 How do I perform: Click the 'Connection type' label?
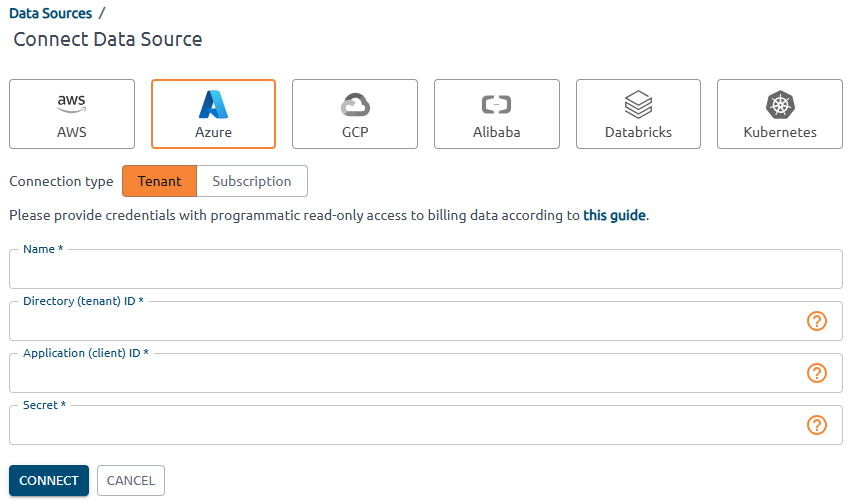pos(61,181)
